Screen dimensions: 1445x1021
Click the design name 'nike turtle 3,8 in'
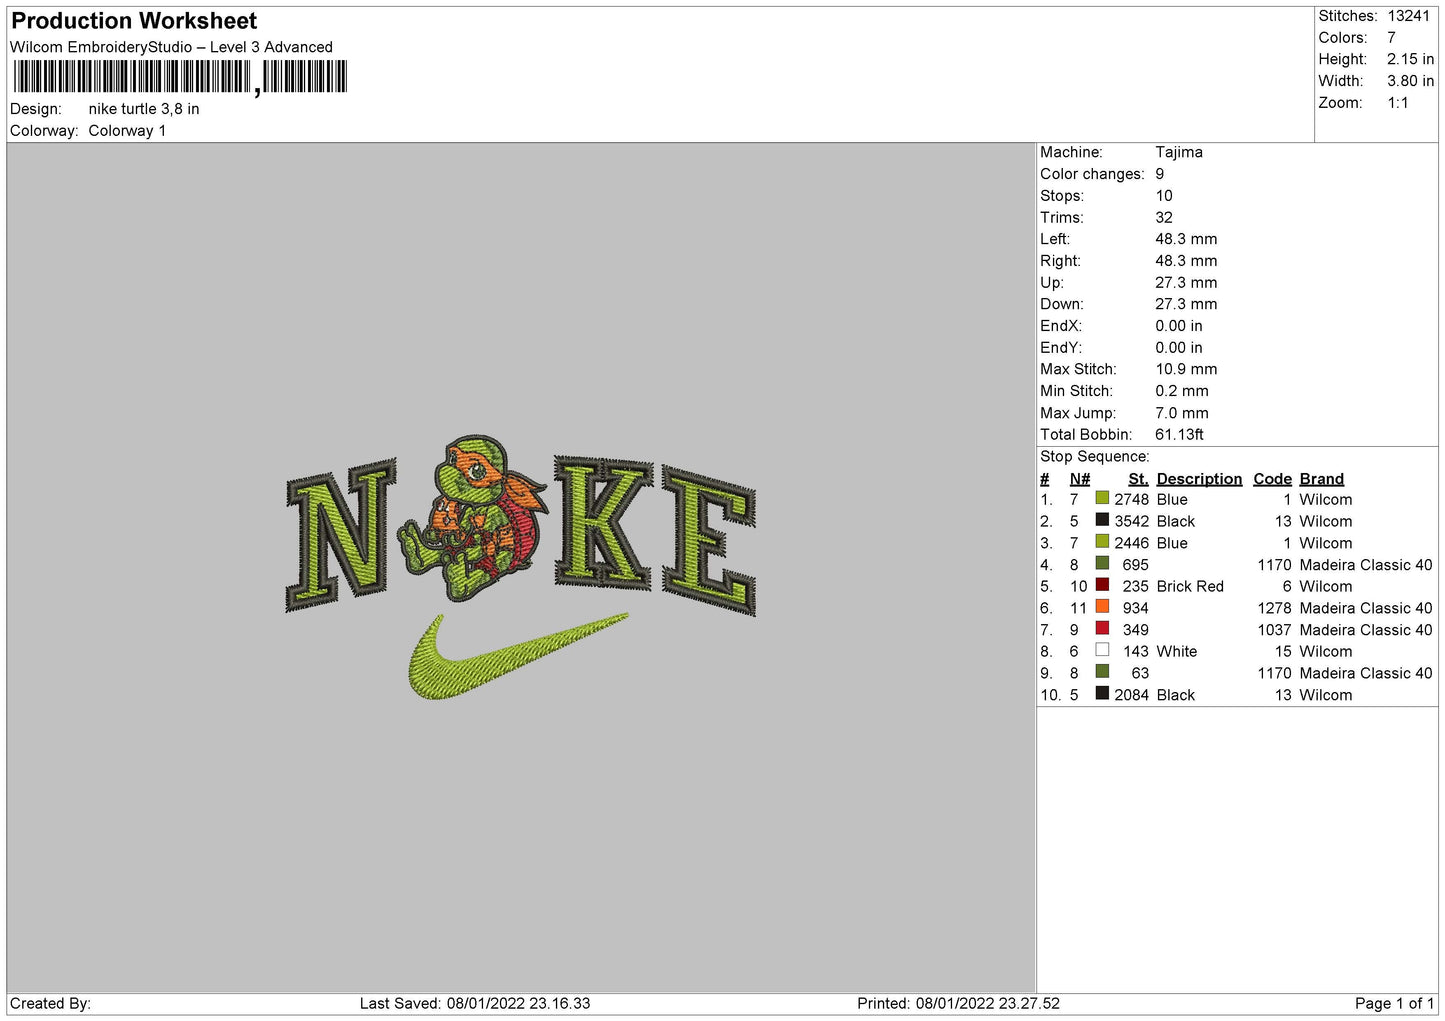[144, 109]
